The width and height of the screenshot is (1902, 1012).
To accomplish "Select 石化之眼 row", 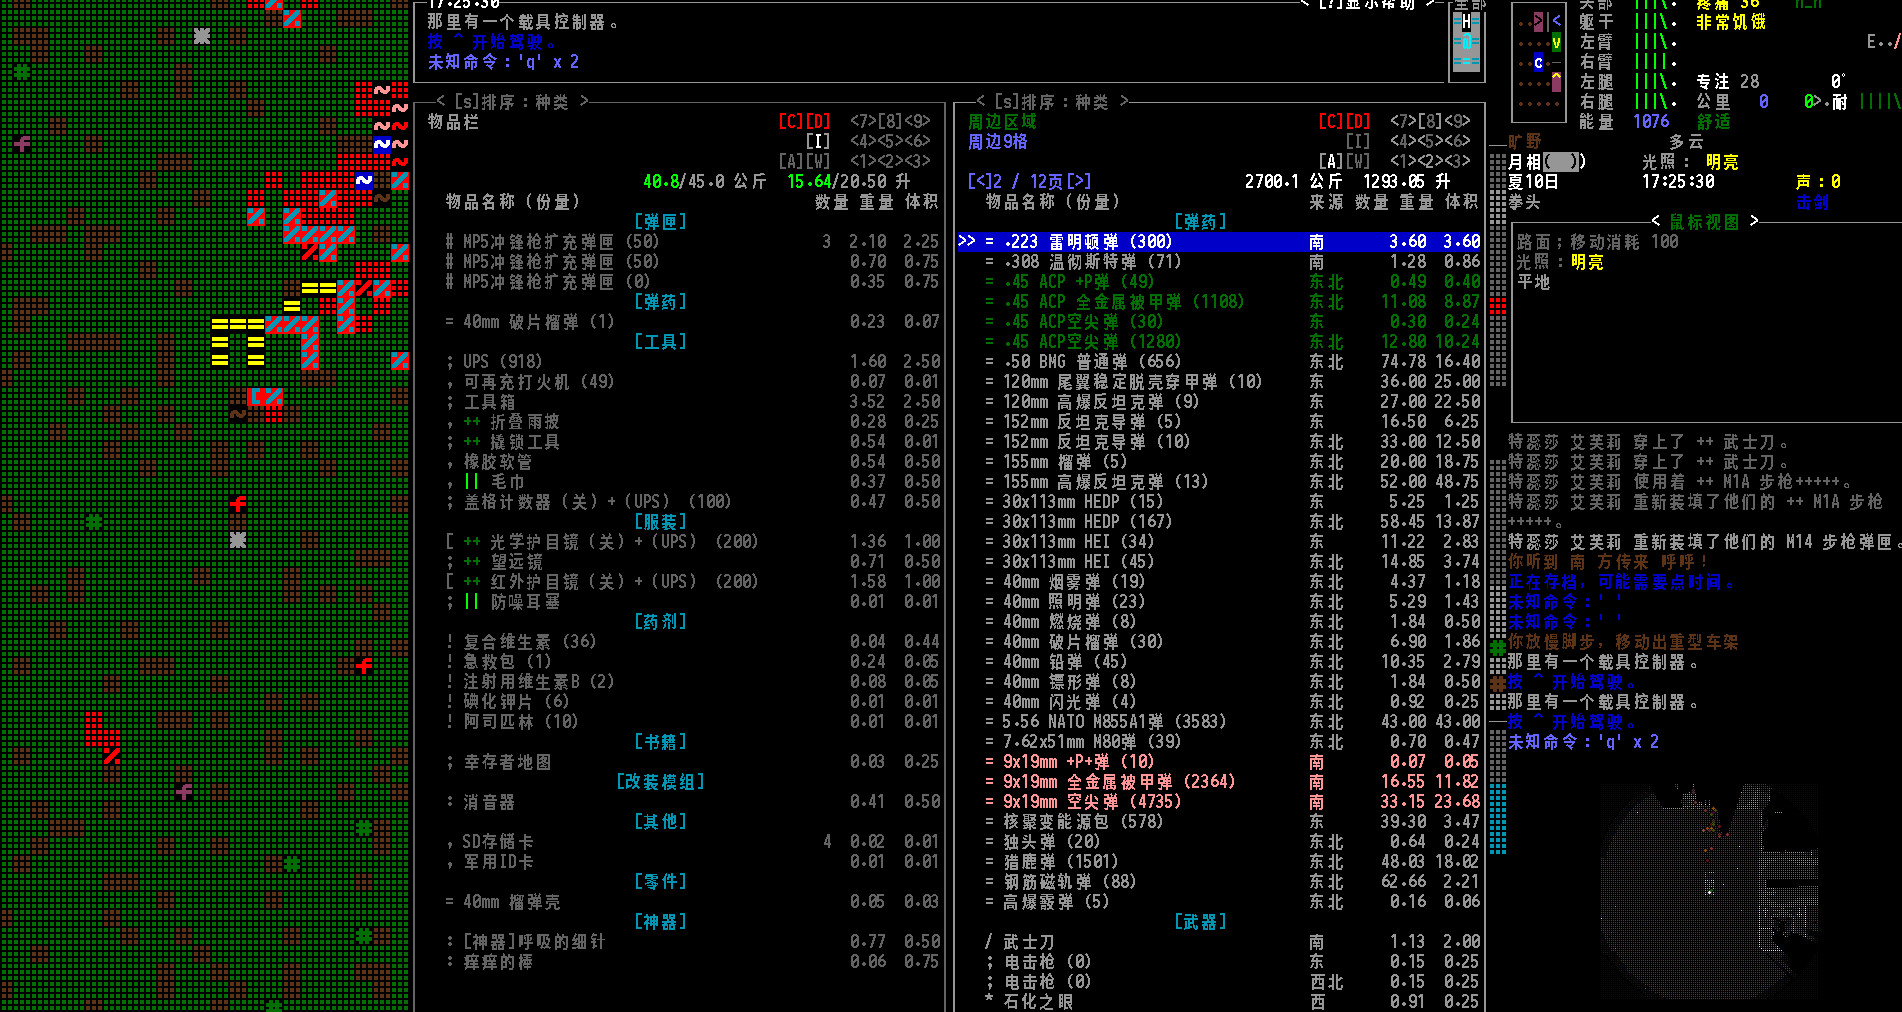I will click(1218, 1002).
